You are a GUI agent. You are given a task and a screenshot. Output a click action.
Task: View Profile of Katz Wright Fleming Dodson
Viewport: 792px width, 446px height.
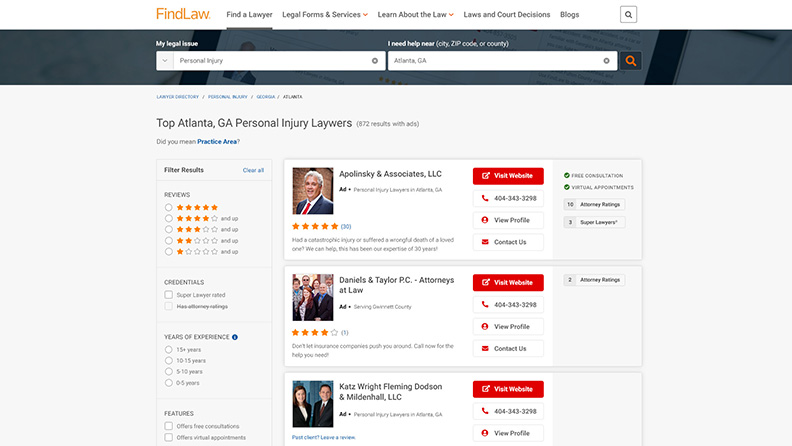click(508, 433)
